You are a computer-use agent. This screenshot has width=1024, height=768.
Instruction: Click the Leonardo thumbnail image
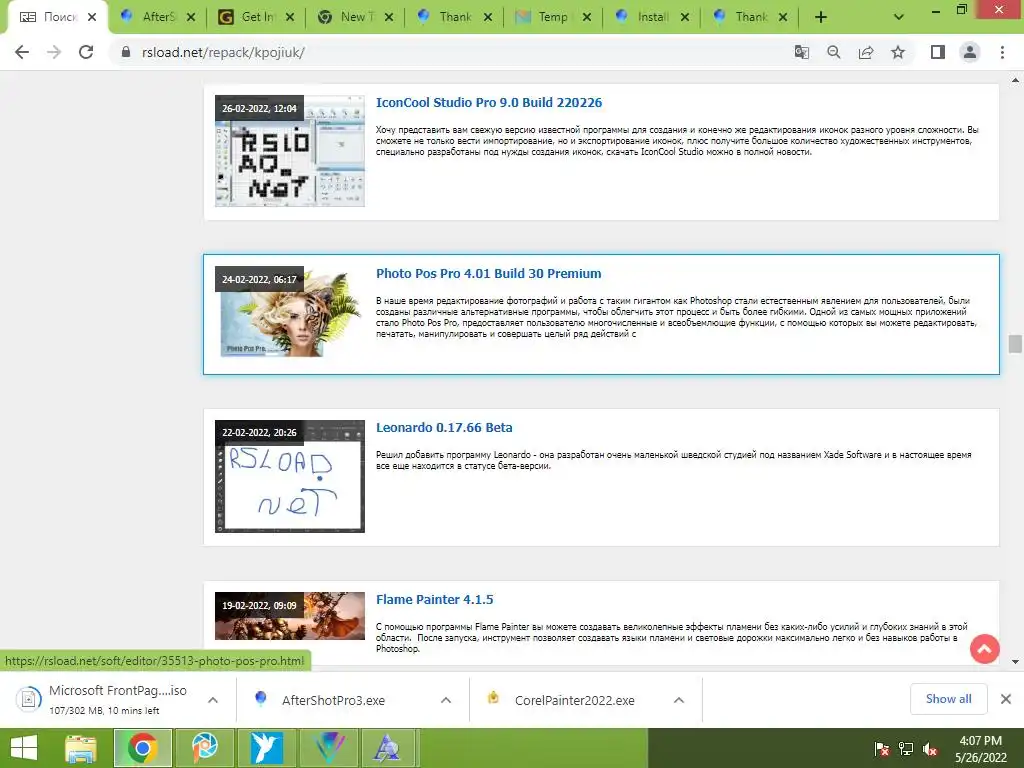click(x=290, y=476)
